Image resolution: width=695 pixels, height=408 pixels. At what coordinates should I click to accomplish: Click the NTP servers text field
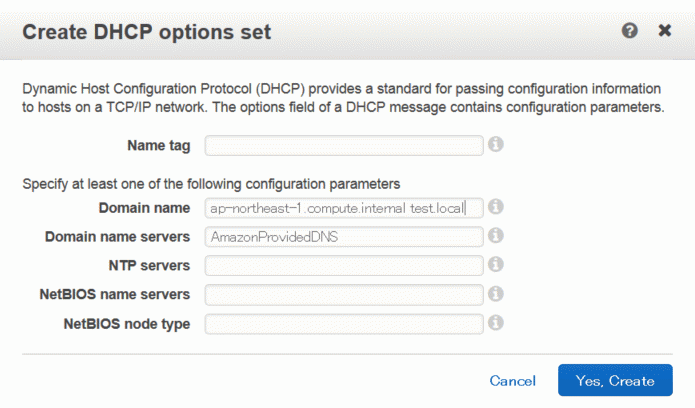[344, 266]
